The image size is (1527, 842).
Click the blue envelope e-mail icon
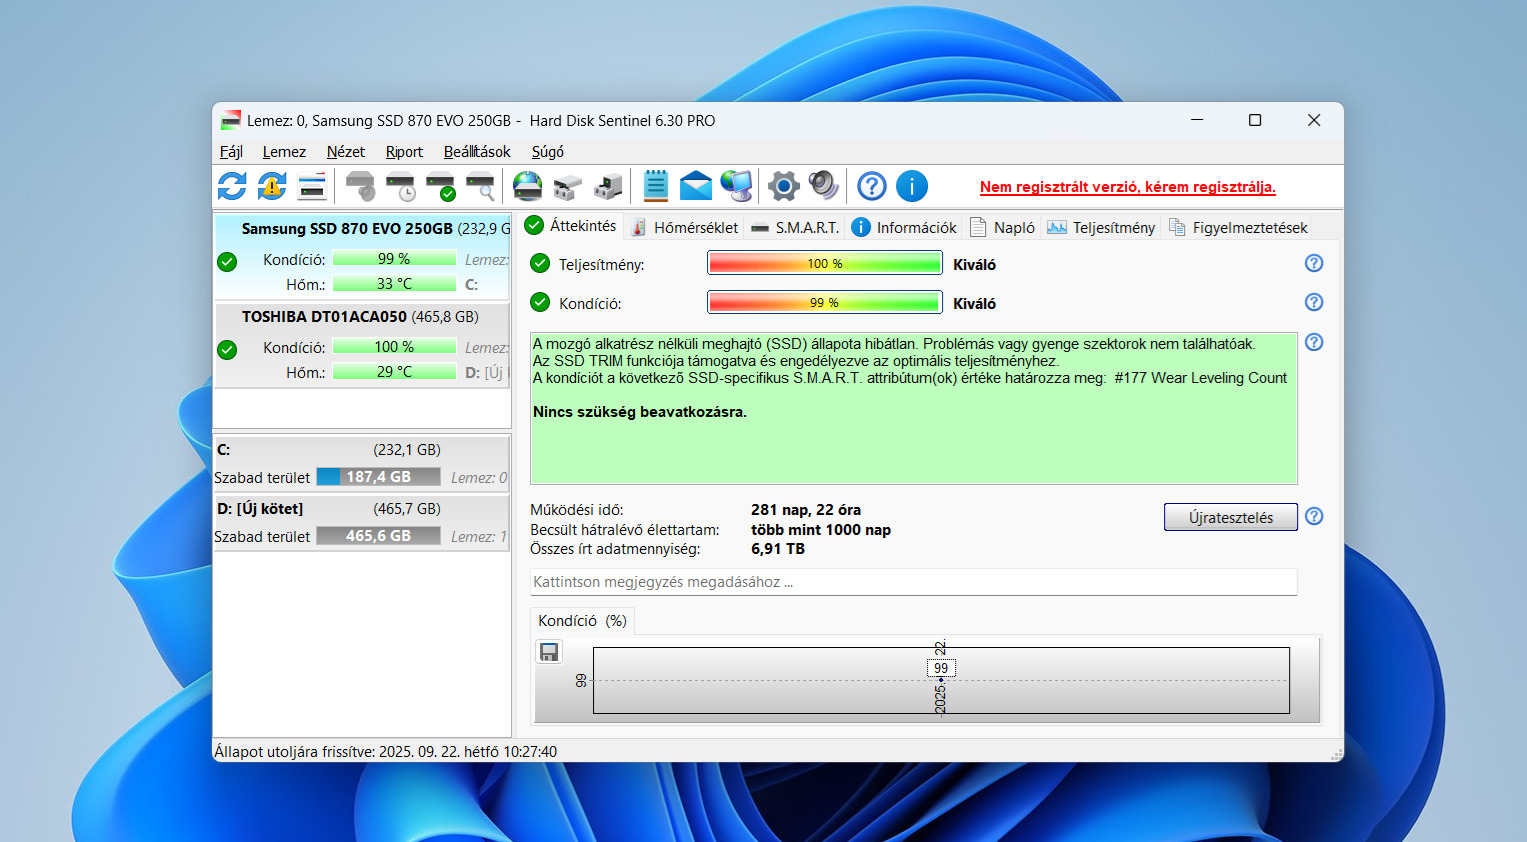[x=696, y=186]
